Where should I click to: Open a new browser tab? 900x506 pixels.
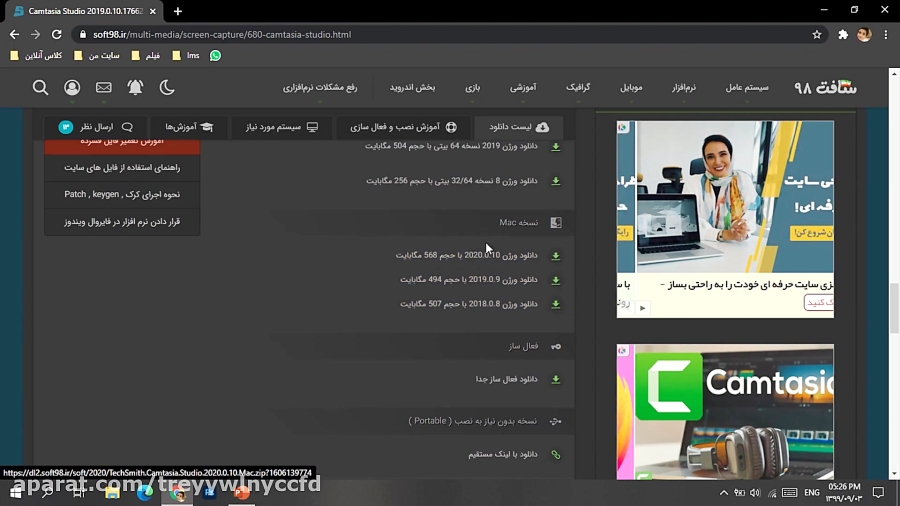click(x=178, y=11)
